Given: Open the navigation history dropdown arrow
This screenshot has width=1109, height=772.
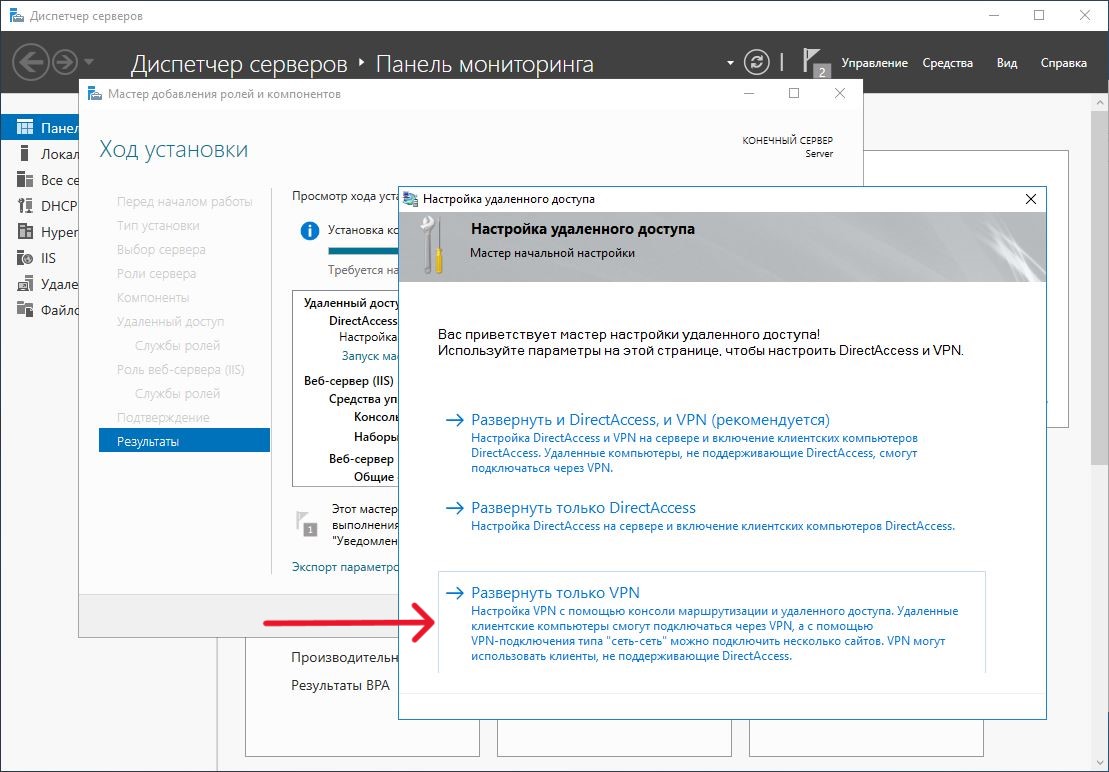Looking at the screenshot, I should pos(90,62).
